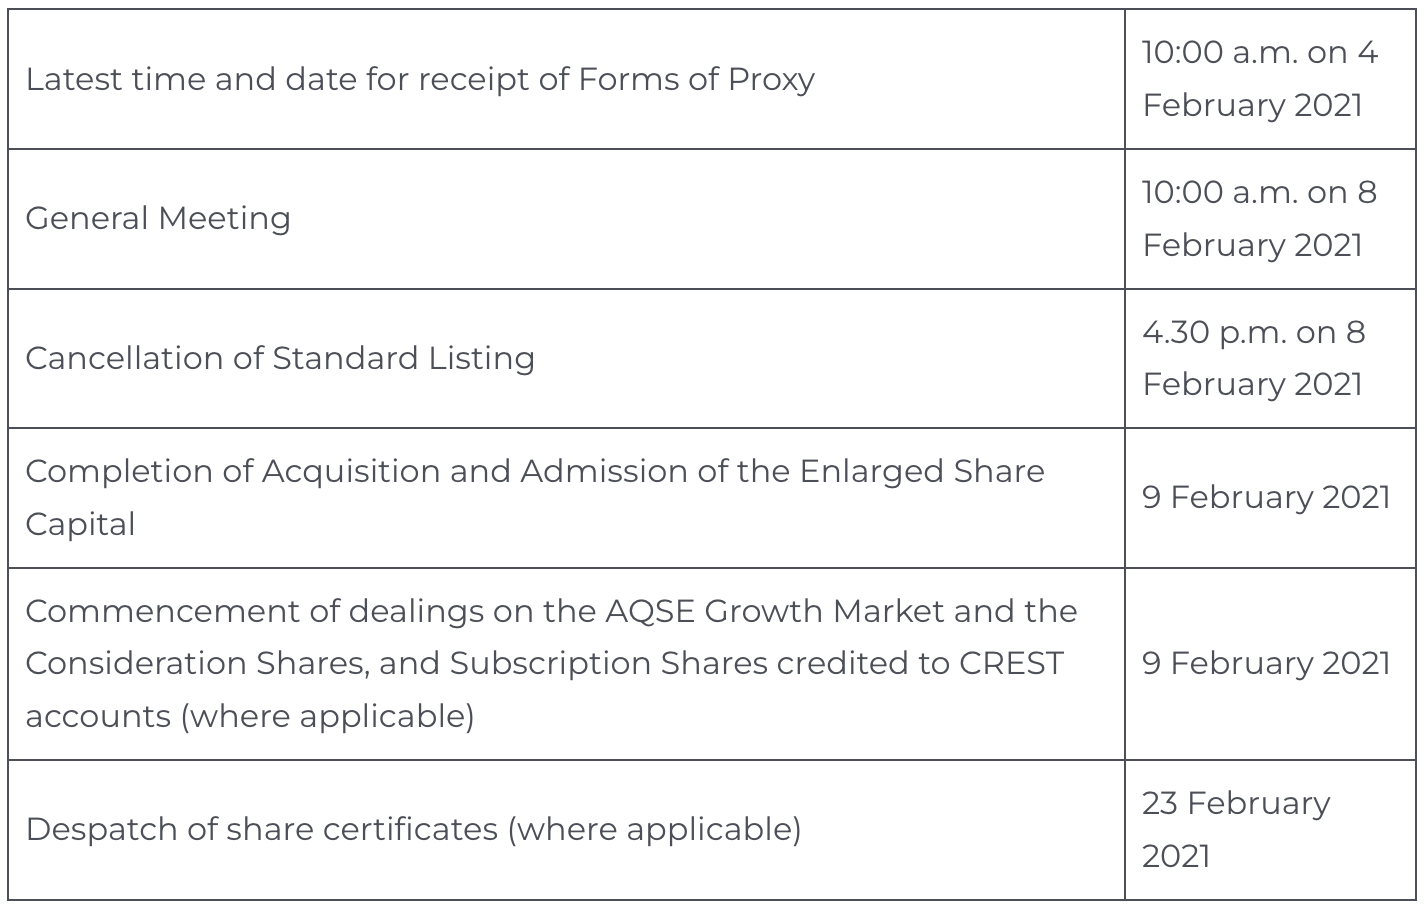This screenshot has width=1426, height=908.
Task: Select the '10:00 a.m. on 8 February 2021' date cell
Action: pos(1259,218)
